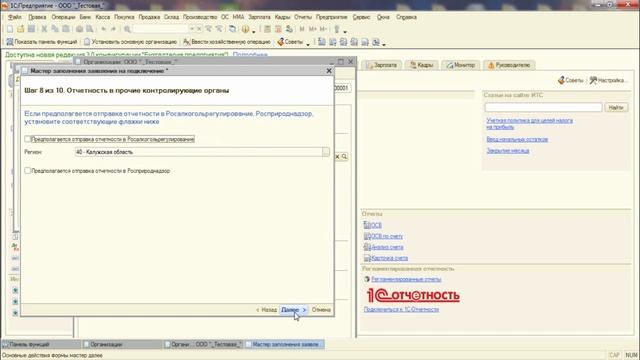
Task: Open Ввод начальных остатков link
Action: pyautogui.click(x=517, y=139)
